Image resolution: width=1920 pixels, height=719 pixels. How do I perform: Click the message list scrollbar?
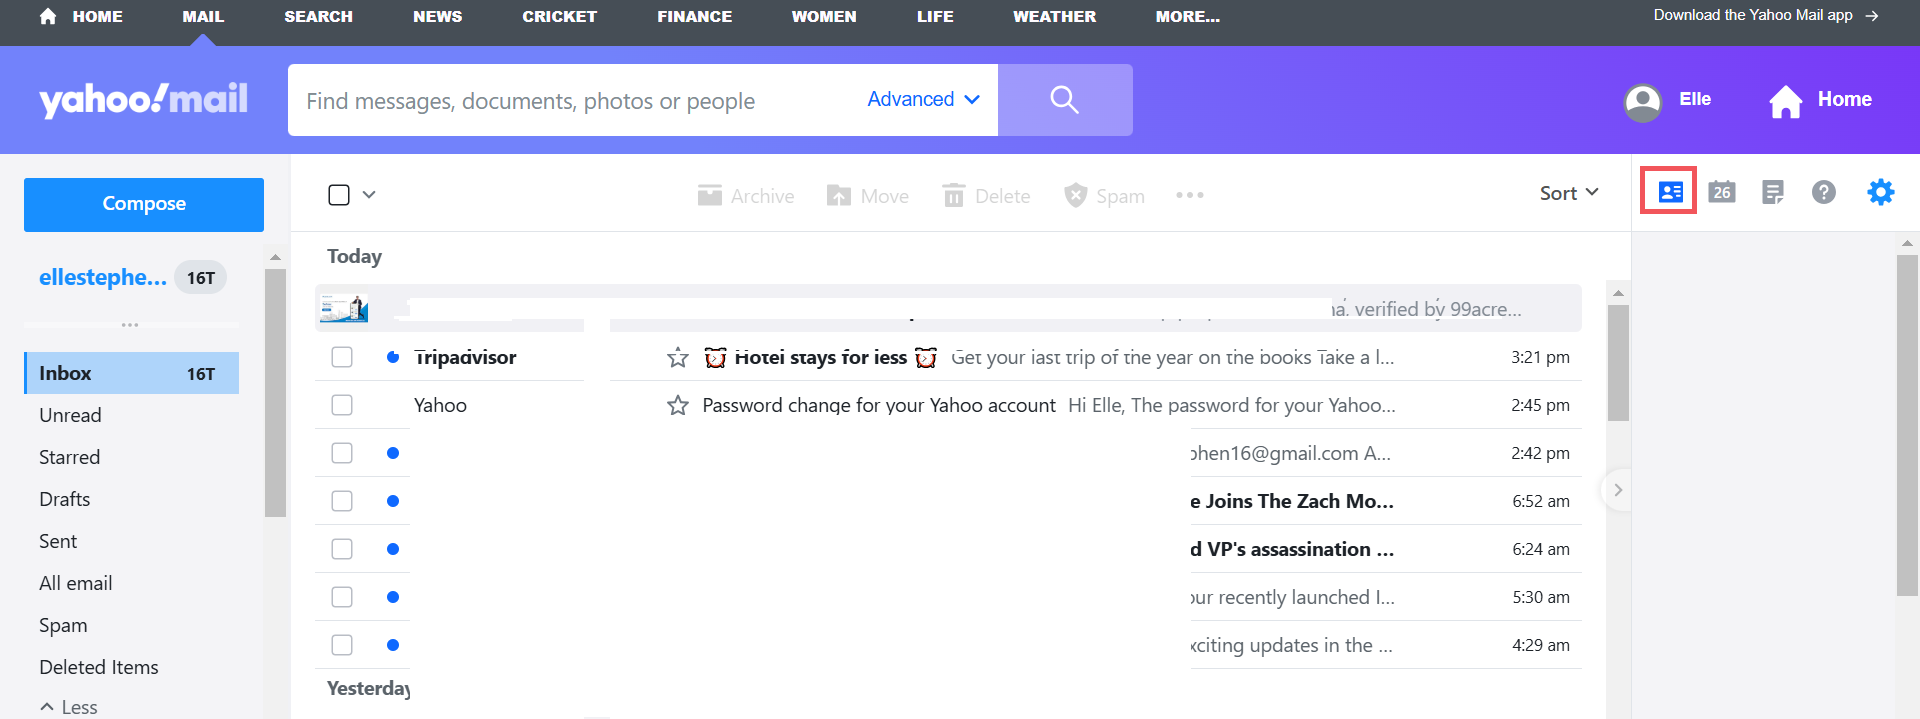tap(1618, 362)
